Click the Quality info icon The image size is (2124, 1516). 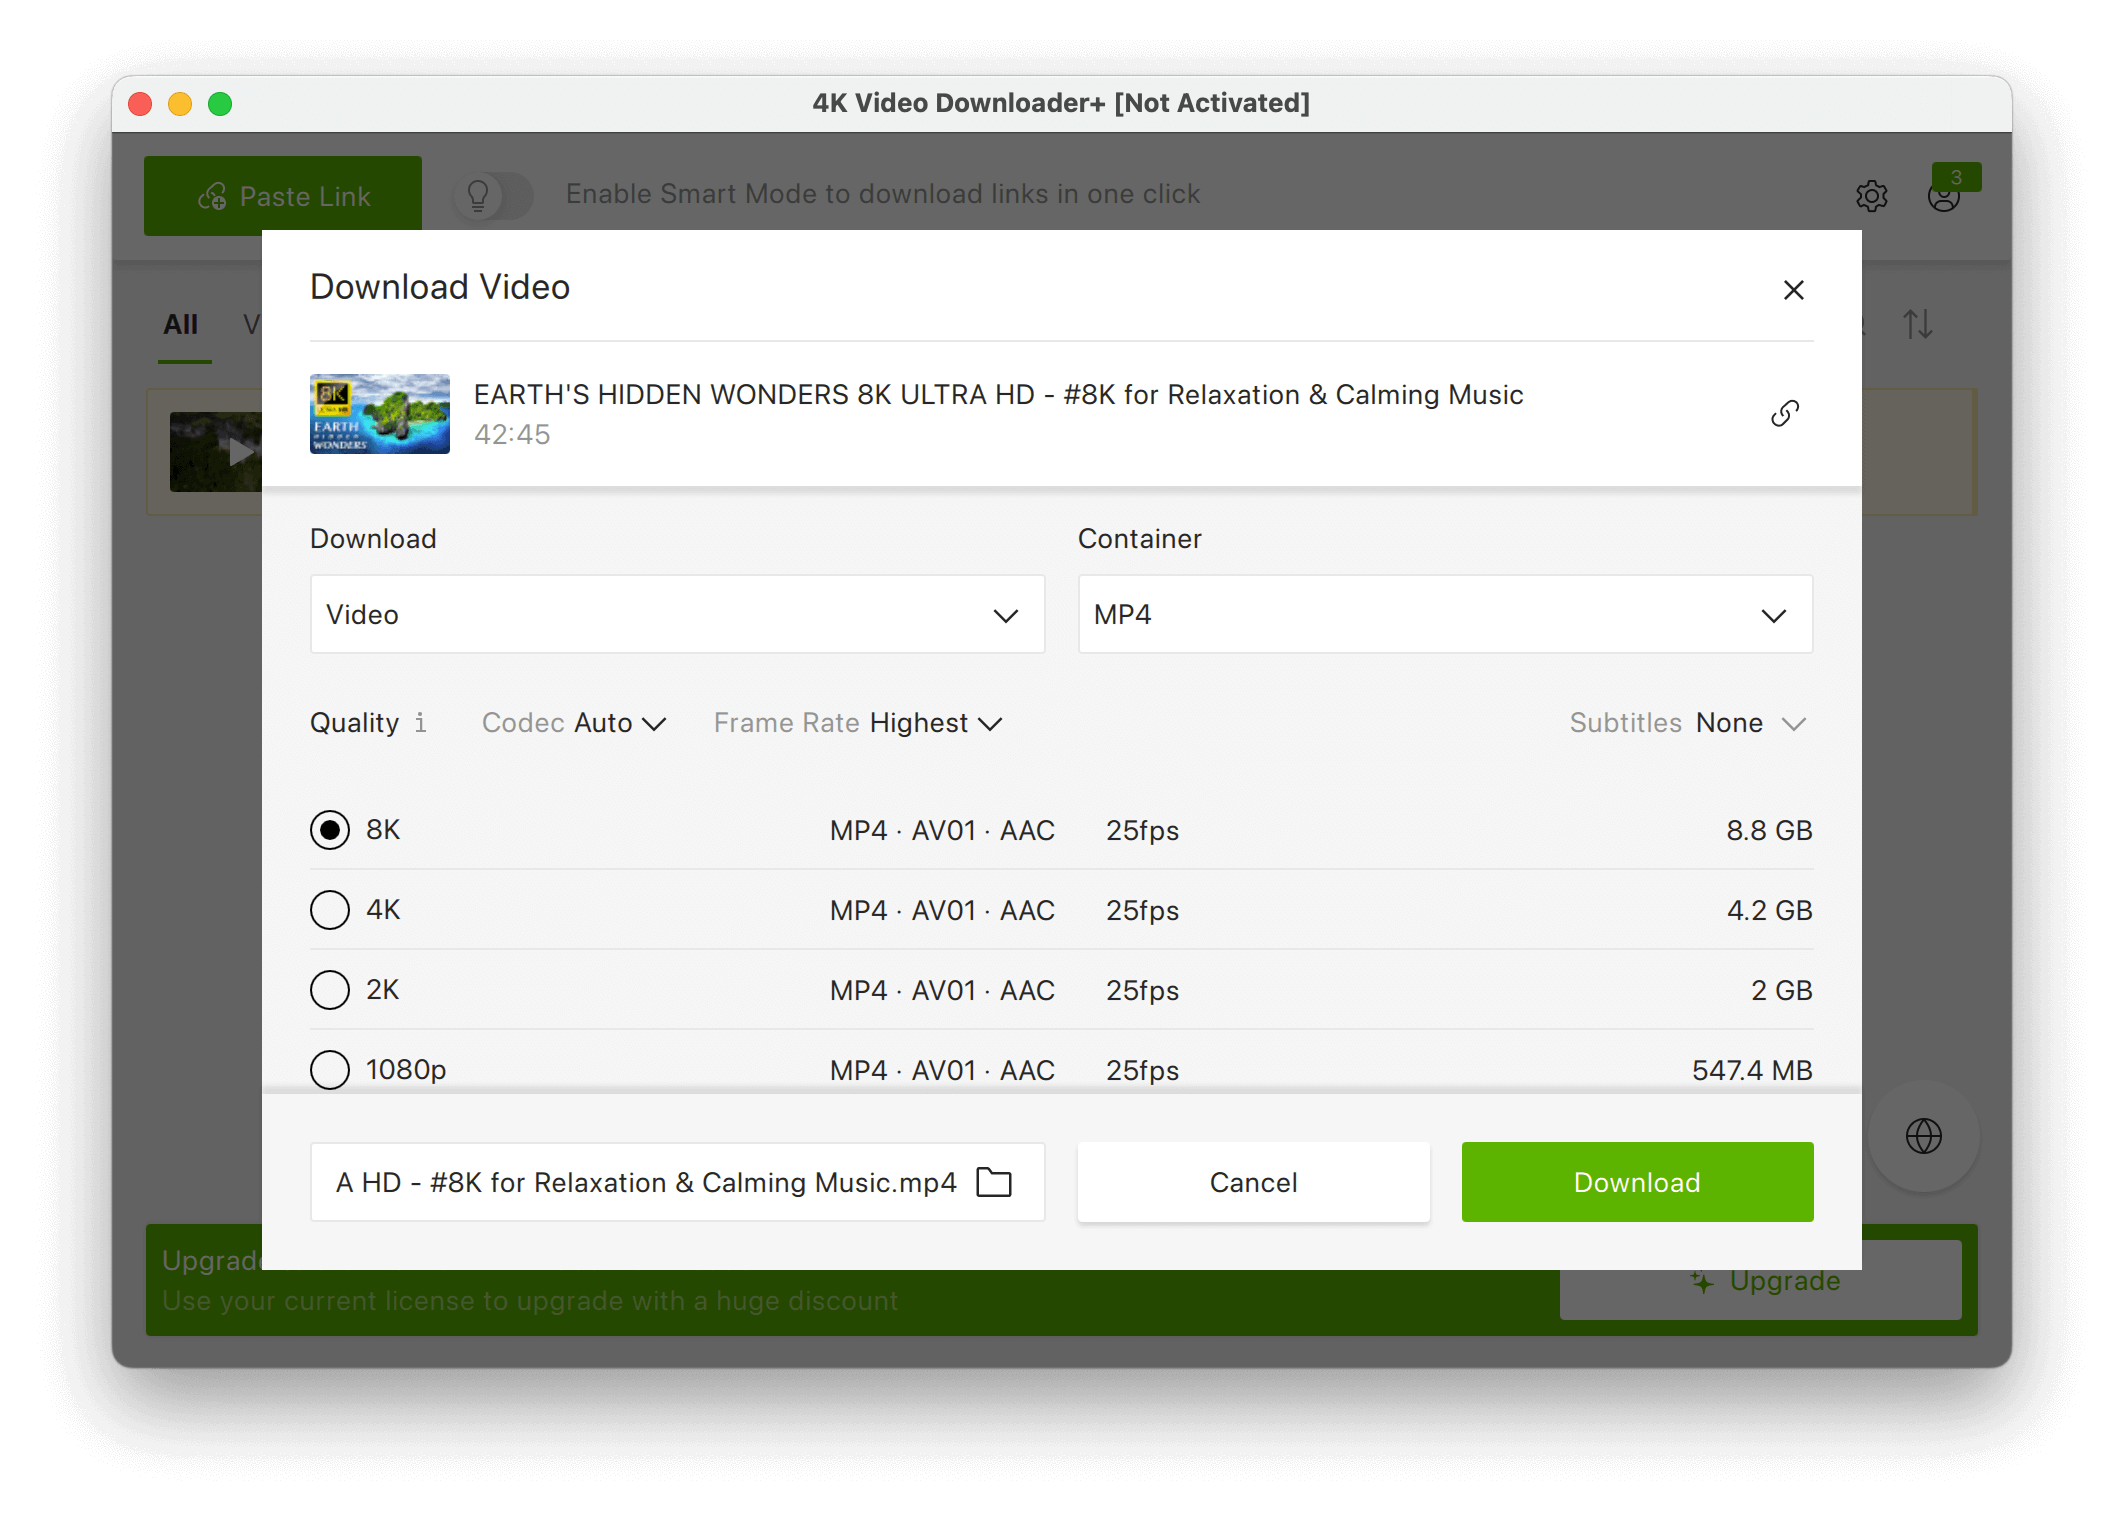point(421,723)
